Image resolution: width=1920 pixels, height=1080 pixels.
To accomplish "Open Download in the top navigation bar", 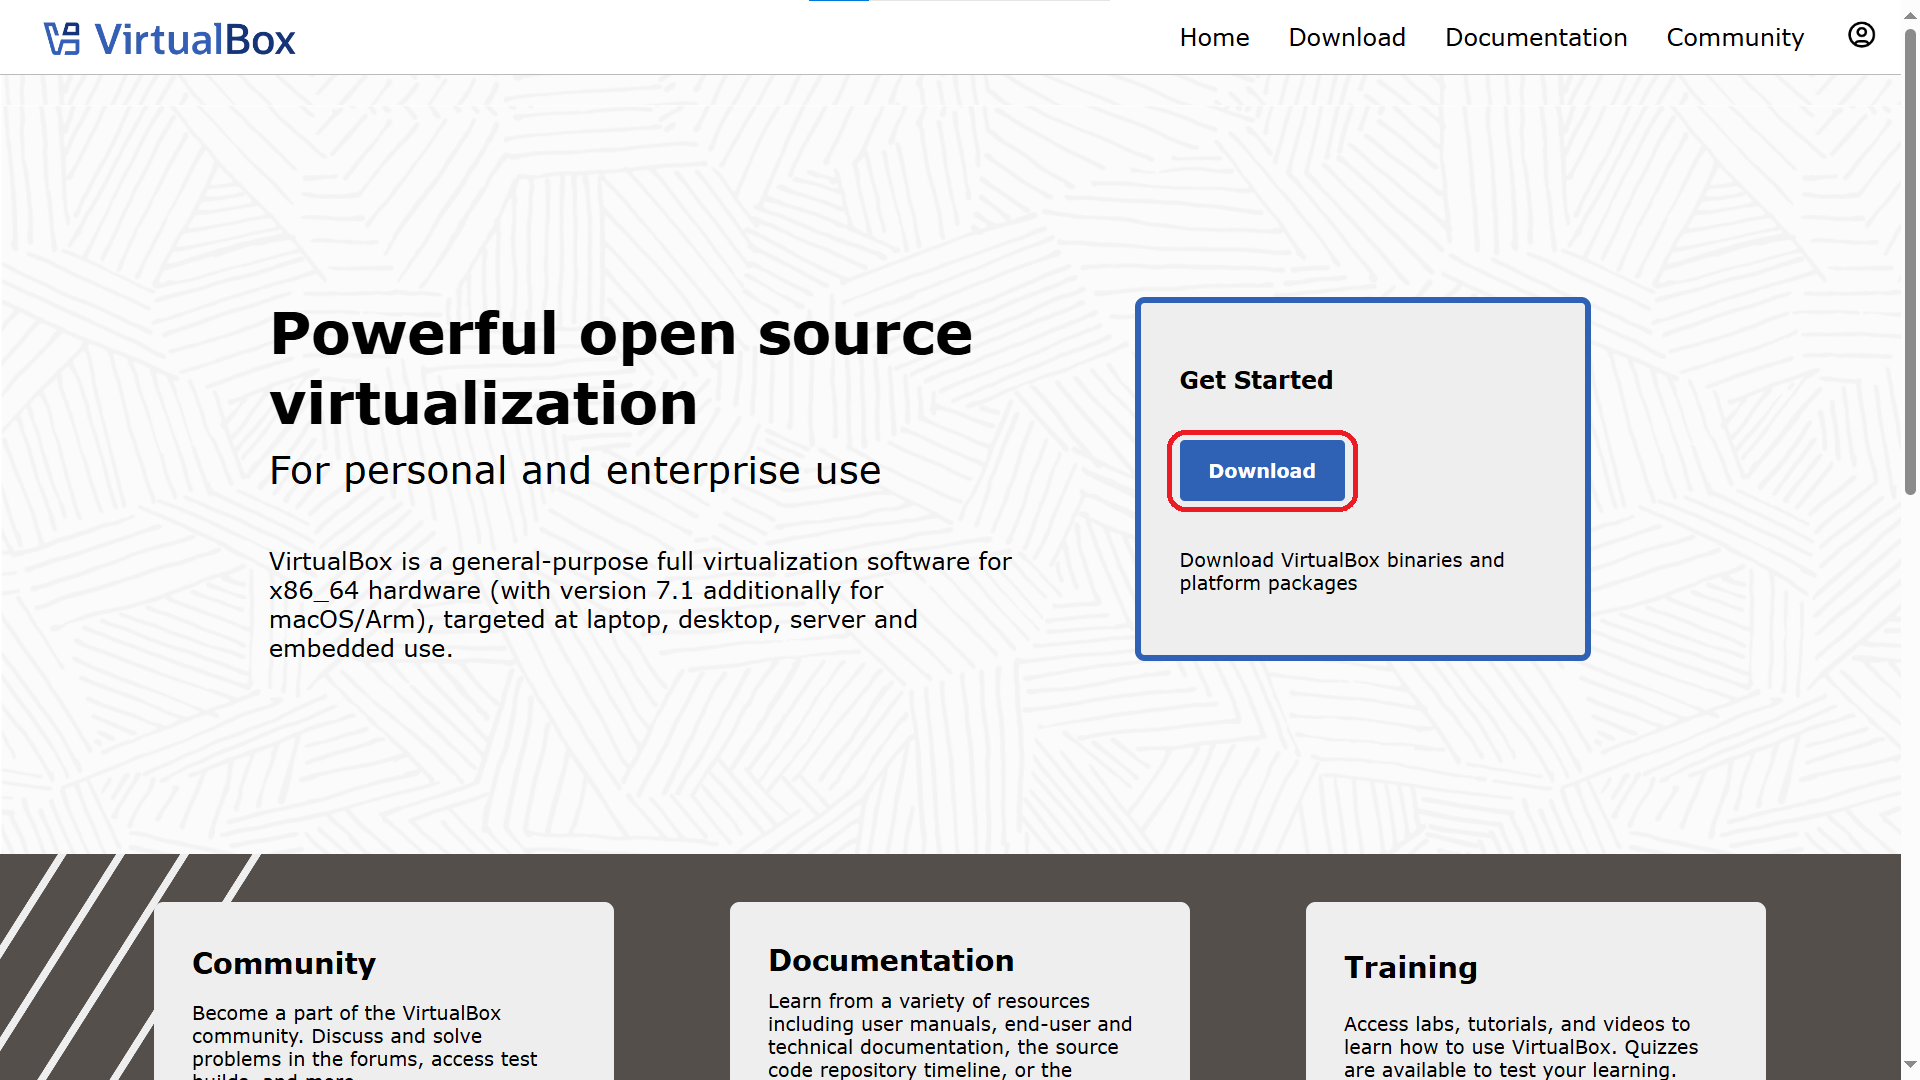I will coord(1347,38).
